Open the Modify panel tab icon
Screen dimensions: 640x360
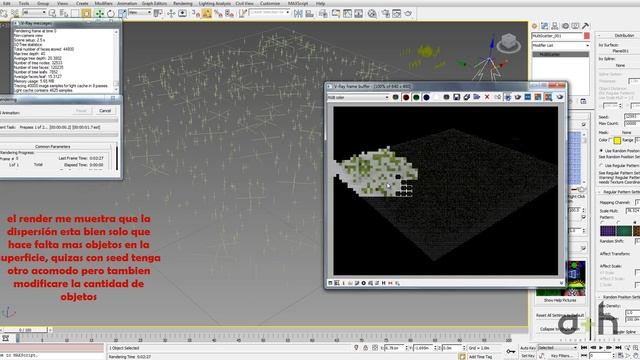tap(544, 26)
